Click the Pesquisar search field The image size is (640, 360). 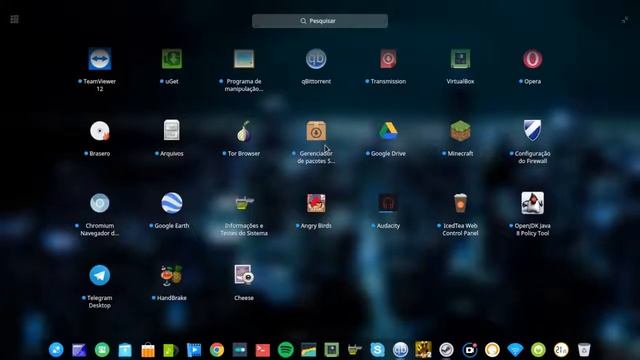click(x=320, y=21)
